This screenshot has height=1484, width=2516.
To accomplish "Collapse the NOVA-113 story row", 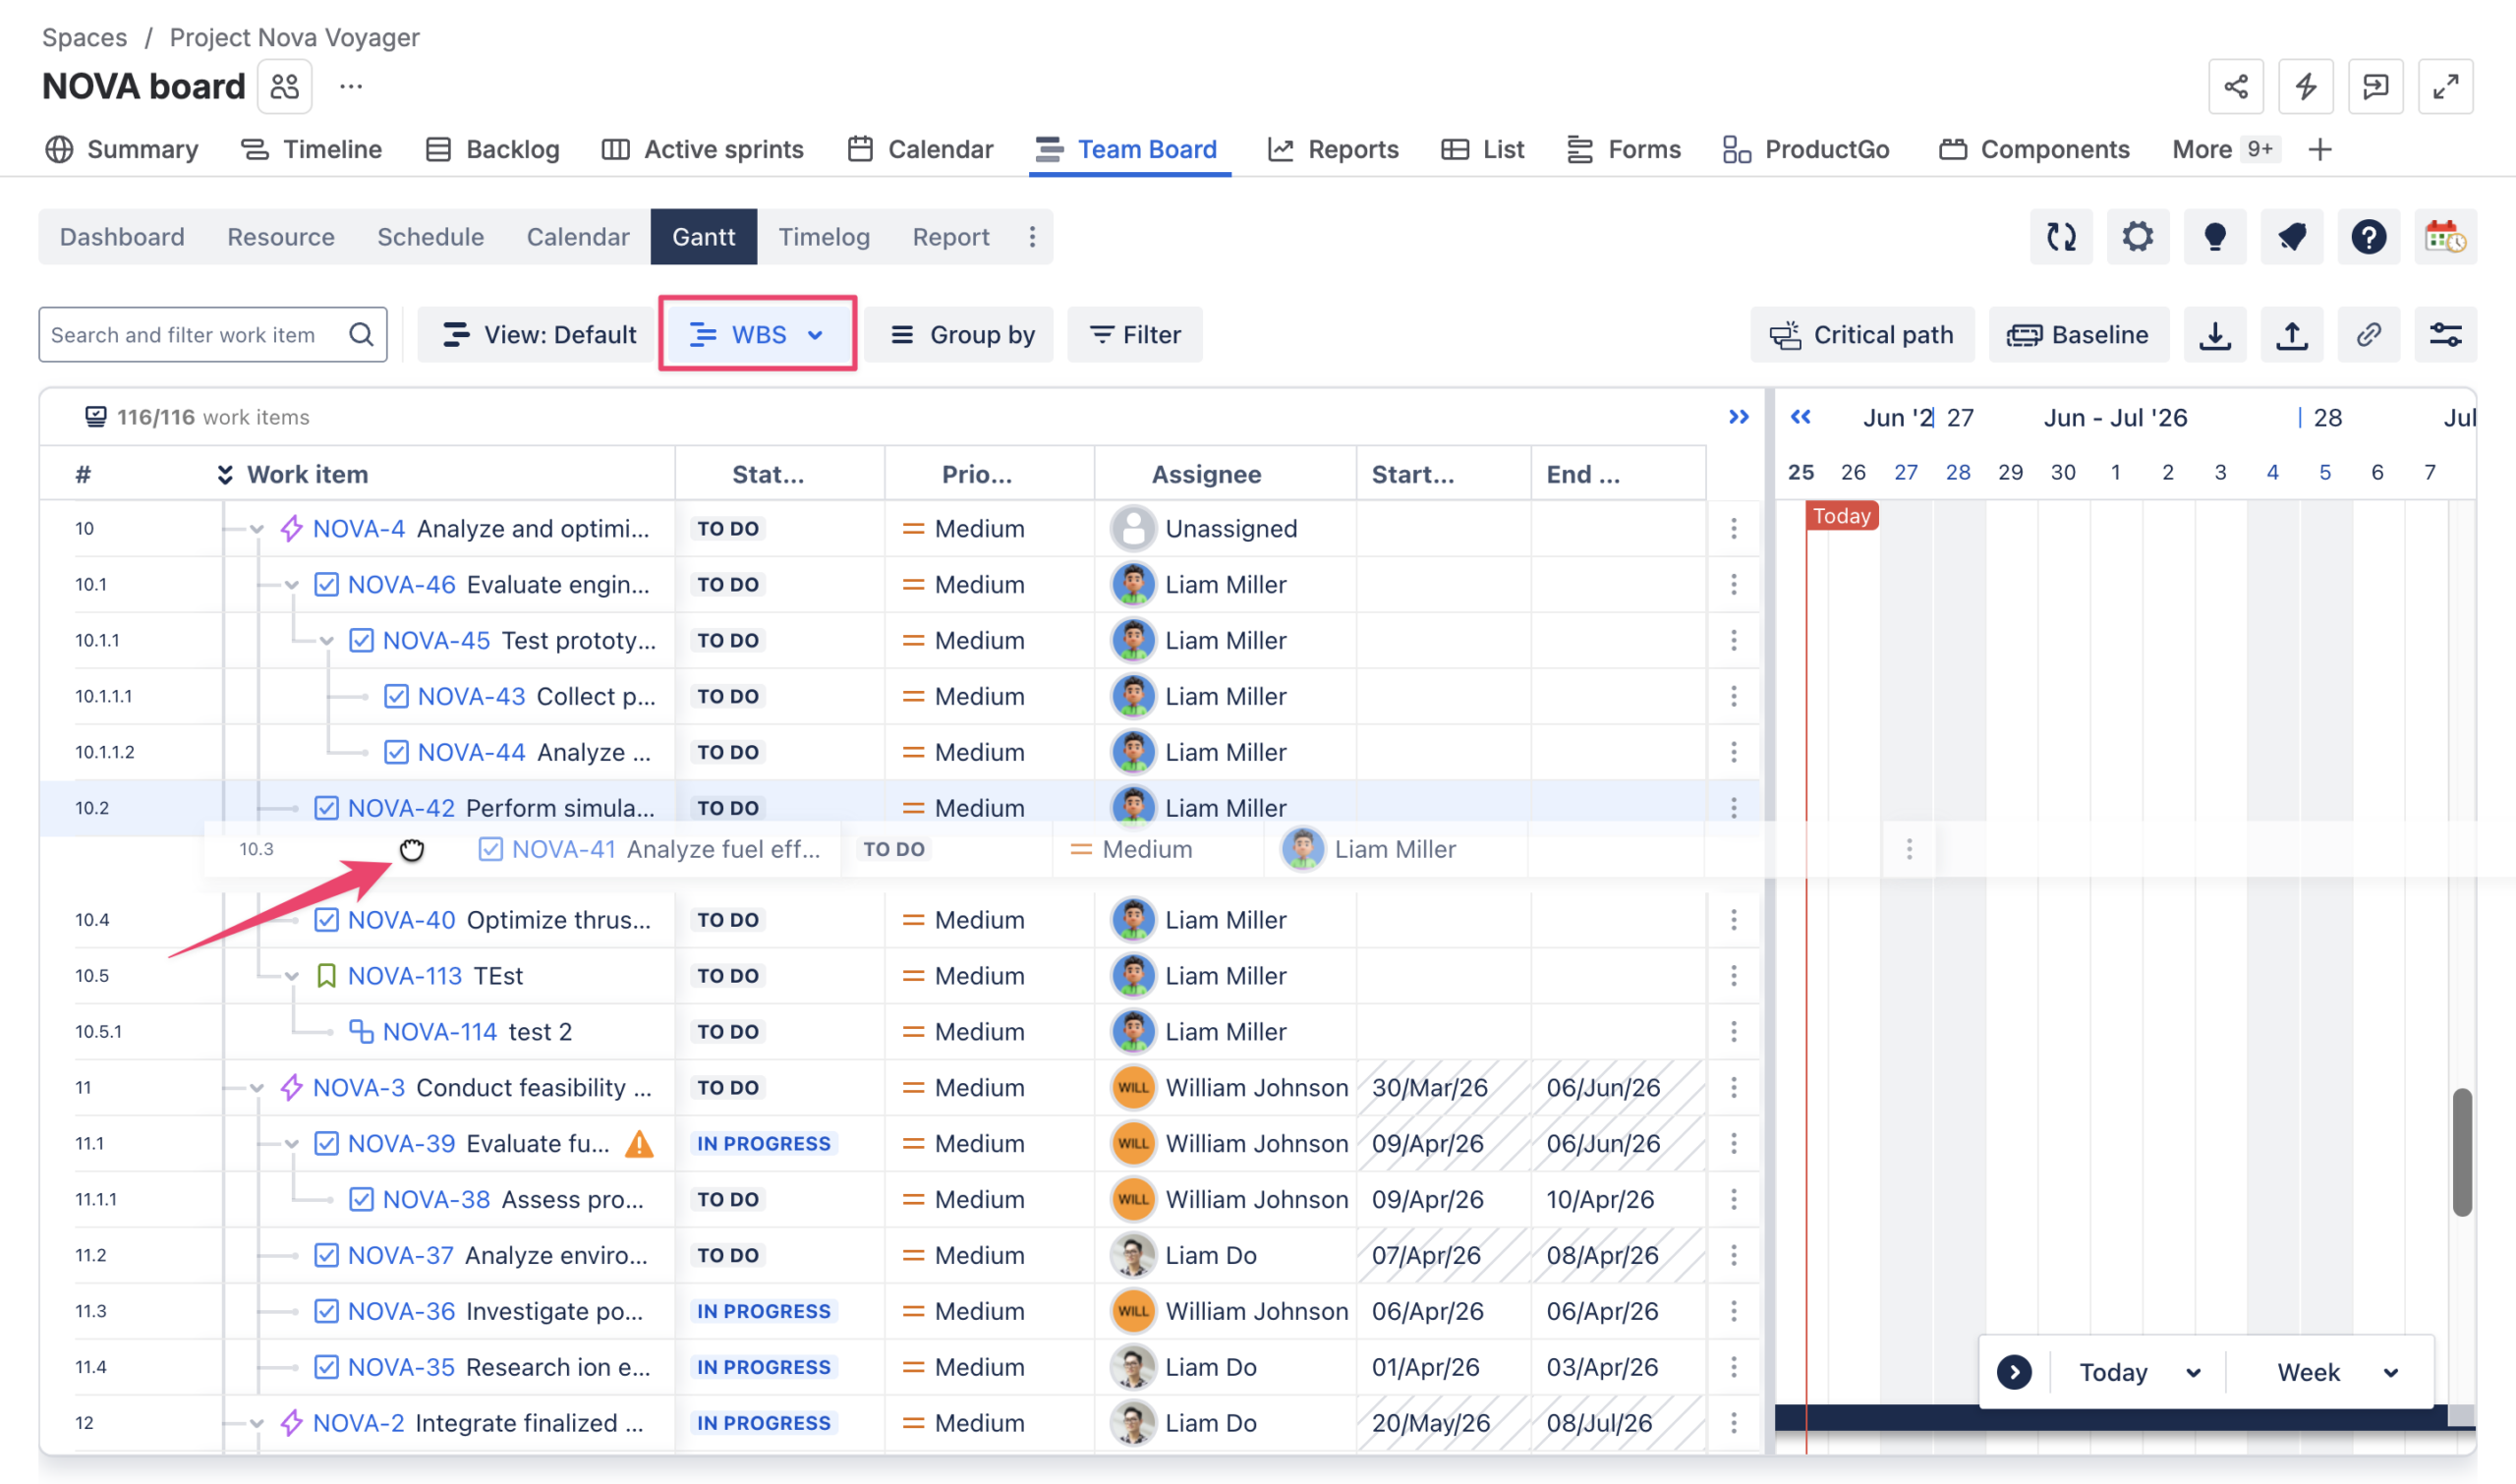I will 292,976.
